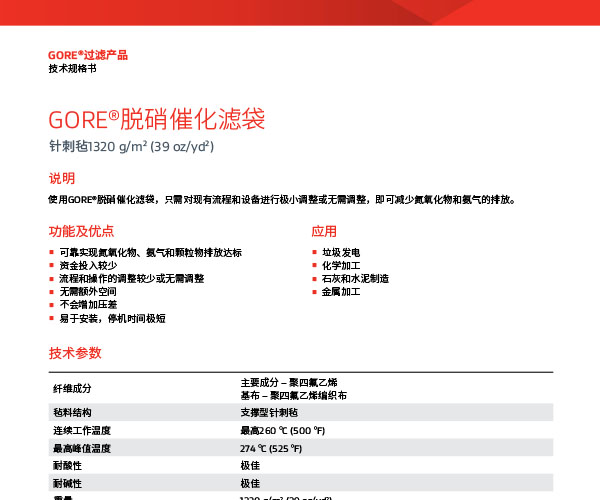Click the value '最高260 ℃ (500 ℉)'
Viewport: 600px width, 500px height.
click(x=283, y=430)
